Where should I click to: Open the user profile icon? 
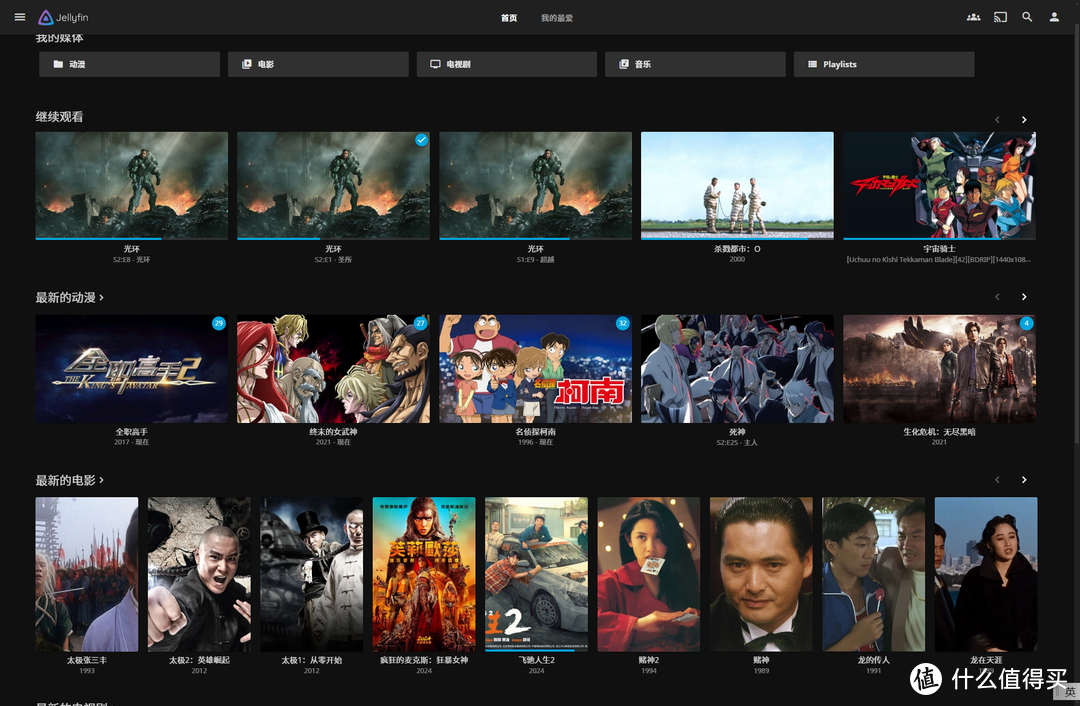[1054, 17]
